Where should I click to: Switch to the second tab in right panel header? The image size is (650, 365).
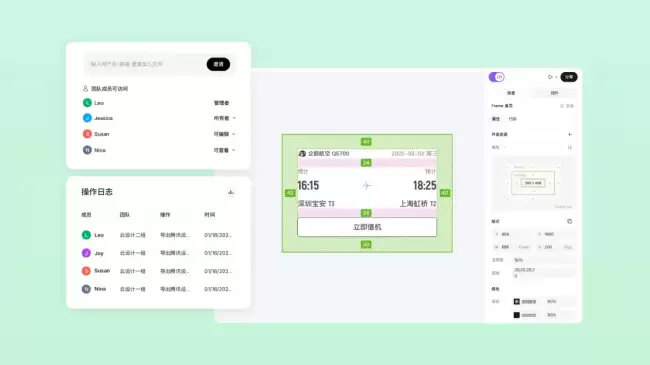(554, 93)
